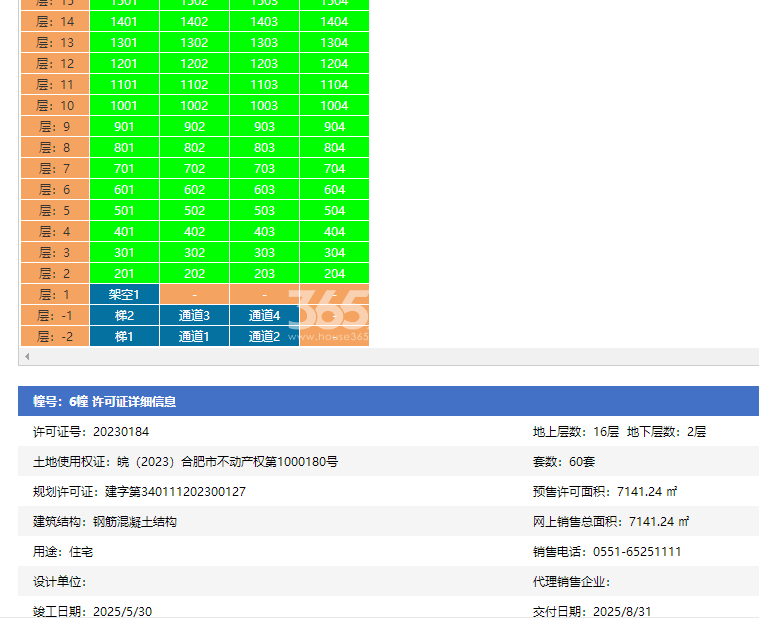Click unit 1104 on floor 11

334,85
